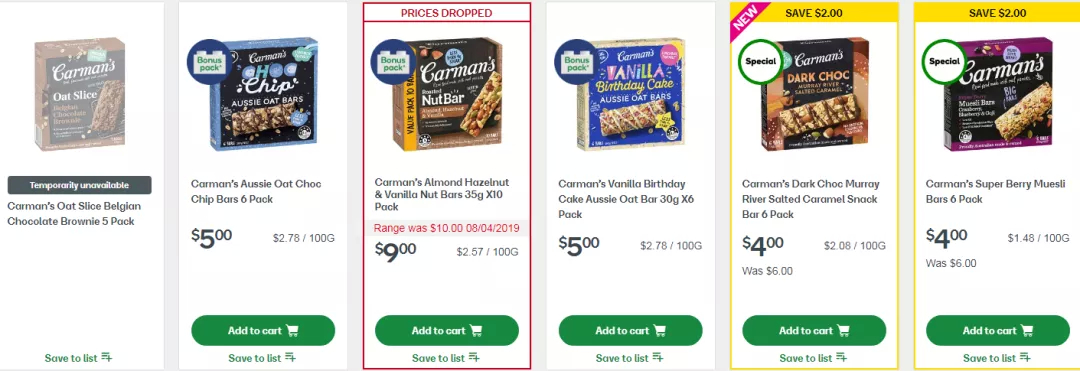Click the Bonus pack badge on Choc Chip bars
This screenshot has width=1080, height=371.
coord(209,62)
